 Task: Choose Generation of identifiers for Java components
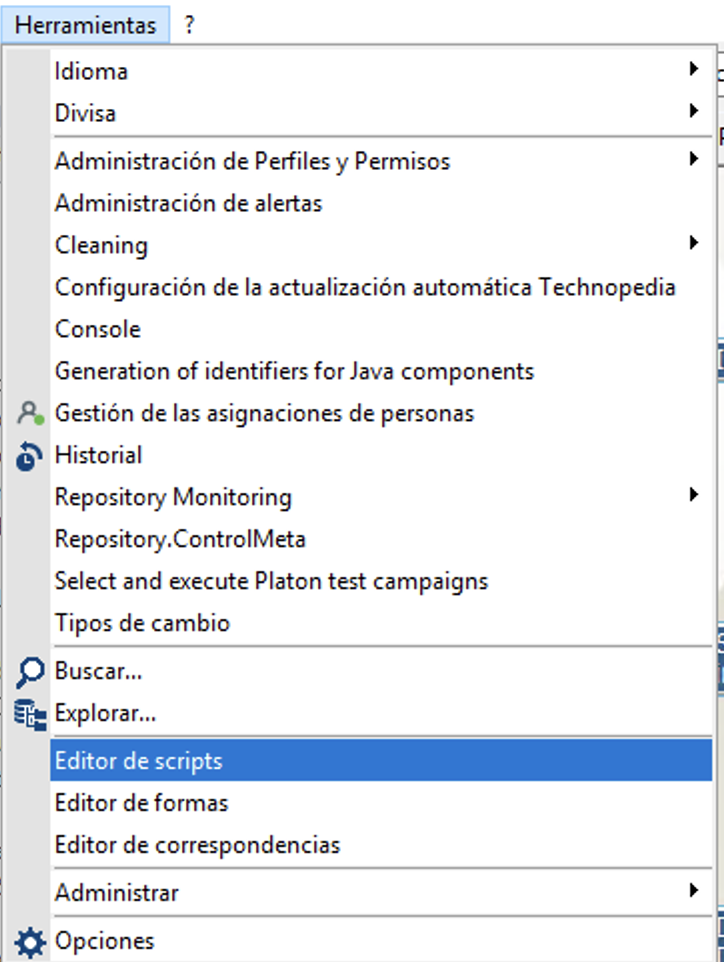(381, 371)
